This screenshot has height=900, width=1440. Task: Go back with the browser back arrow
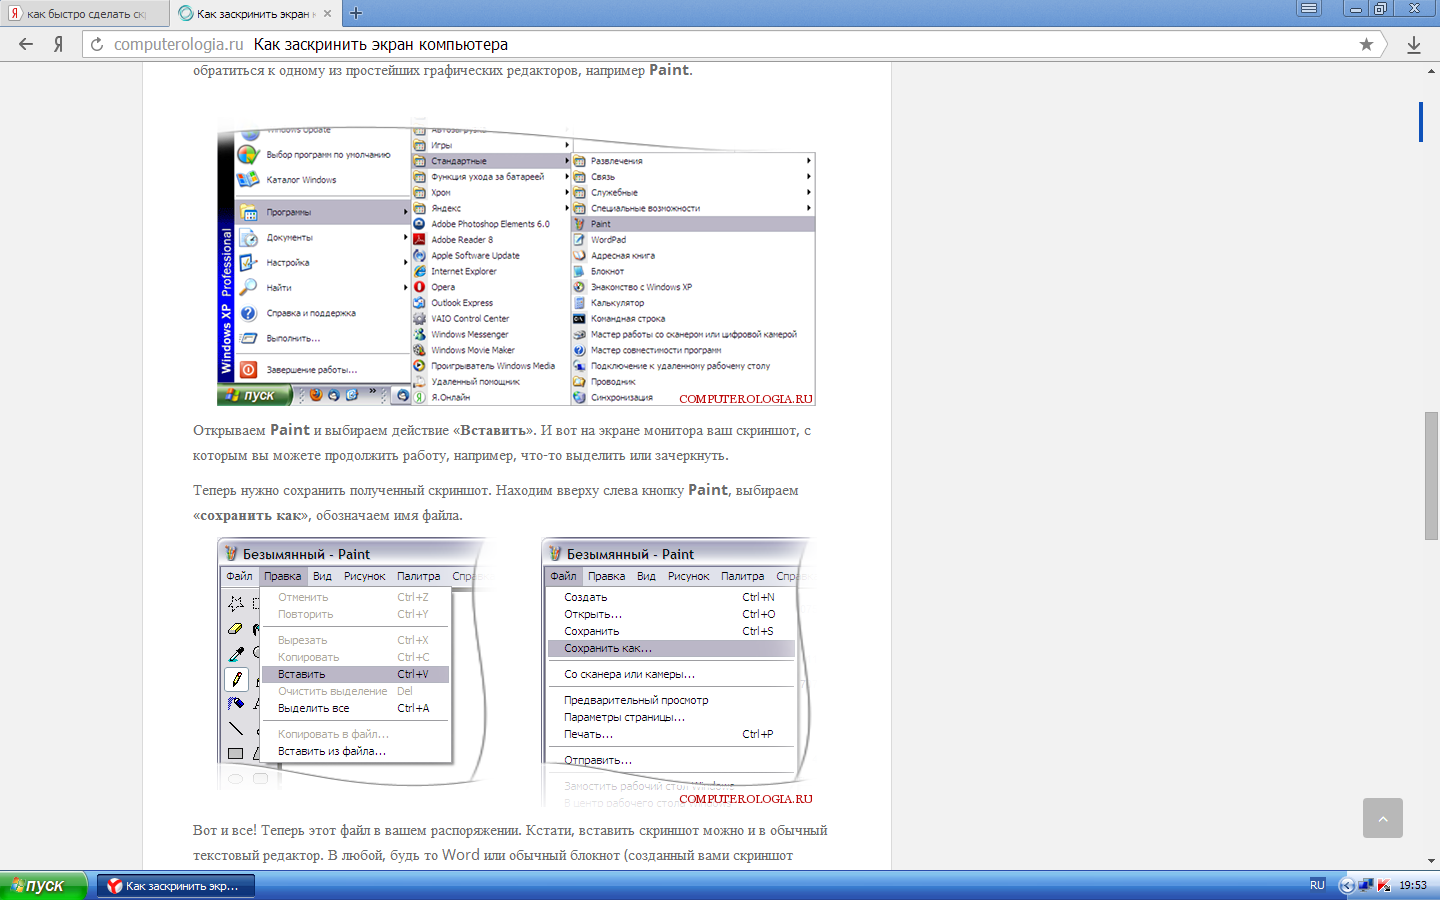(x=26, y=44)
